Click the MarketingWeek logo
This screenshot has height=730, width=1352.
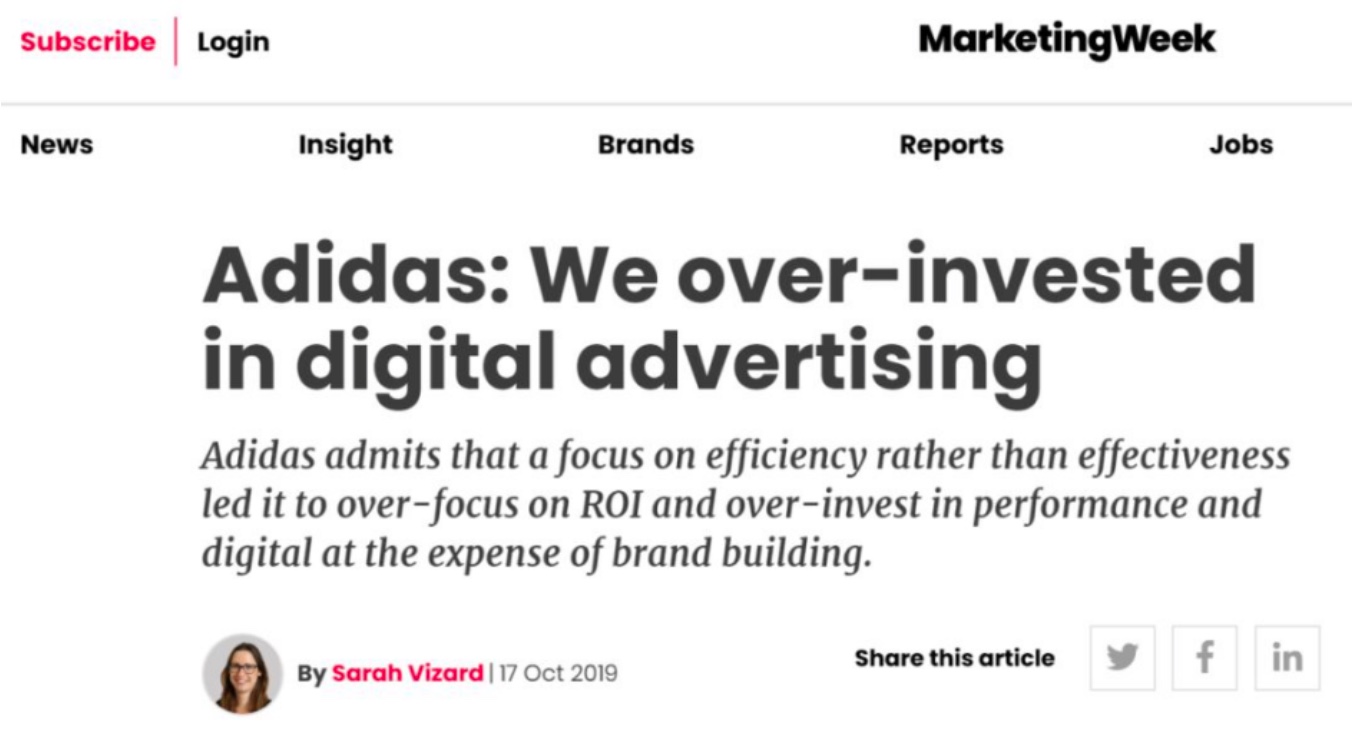click(x=1067, y=40)
